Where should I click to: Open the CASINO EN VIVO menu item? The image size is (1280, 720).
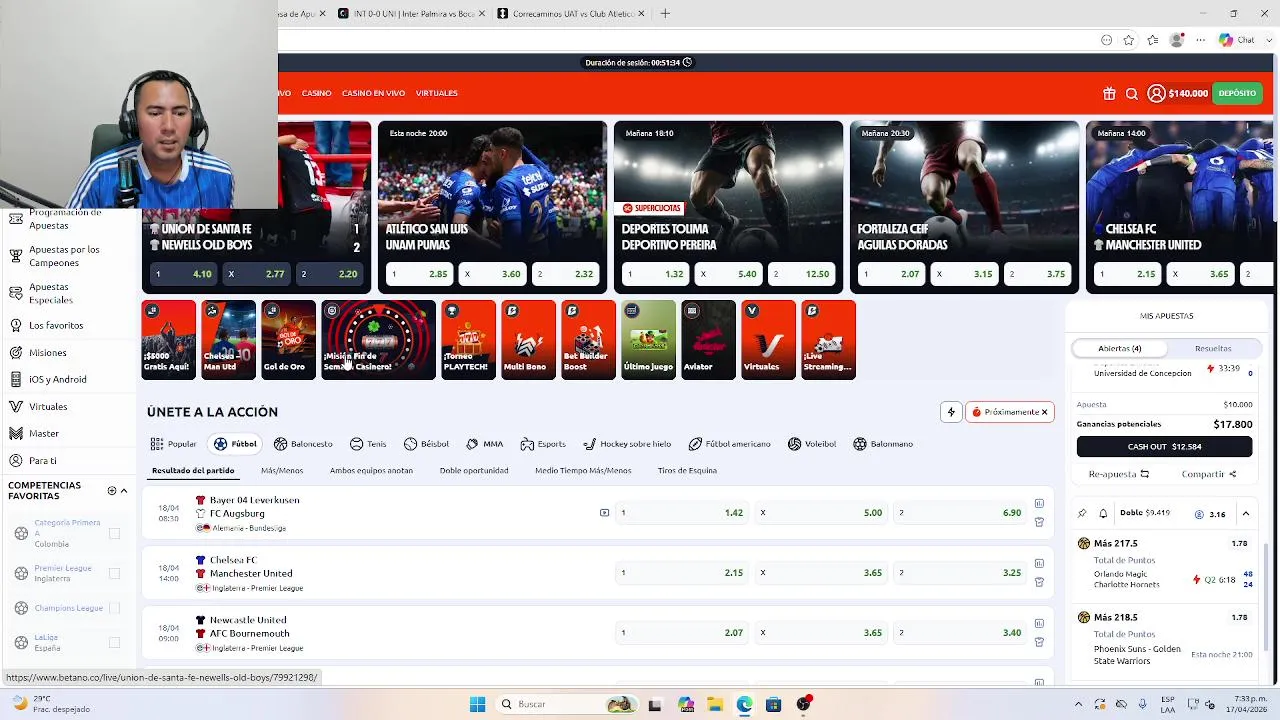click(x=373, y=93)
